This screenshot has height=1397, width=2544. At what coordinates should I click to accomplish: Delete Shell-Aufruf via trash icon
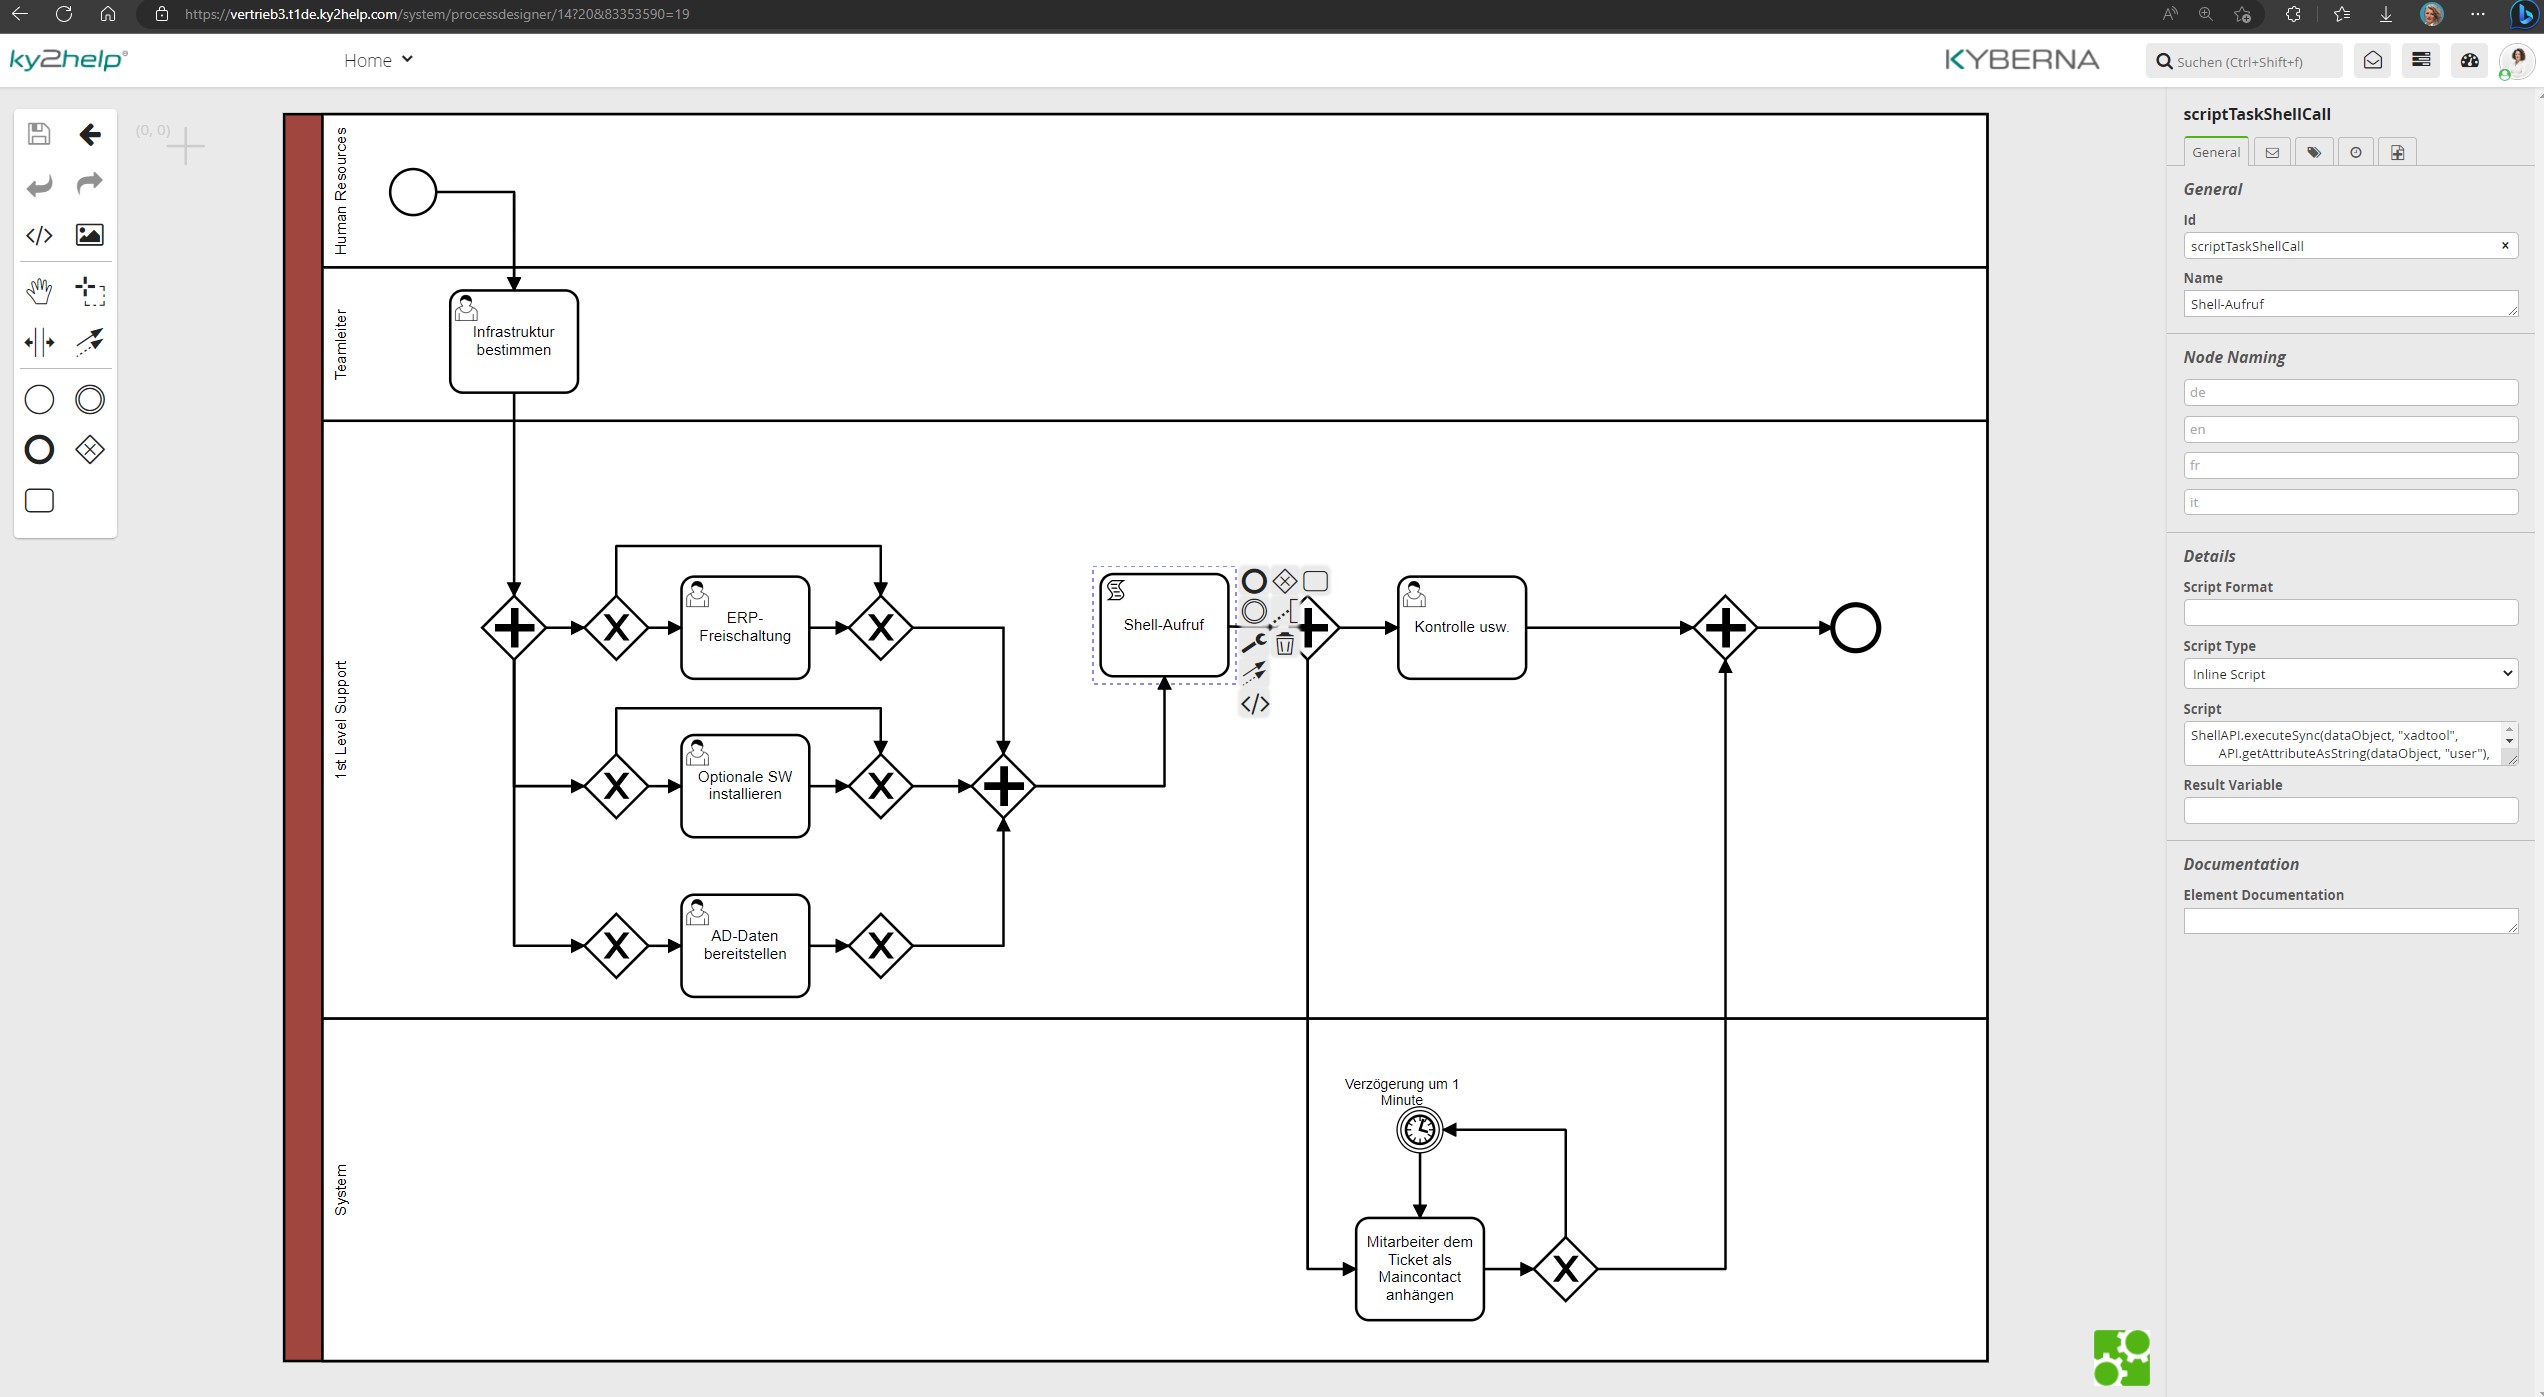point(1285,645)
